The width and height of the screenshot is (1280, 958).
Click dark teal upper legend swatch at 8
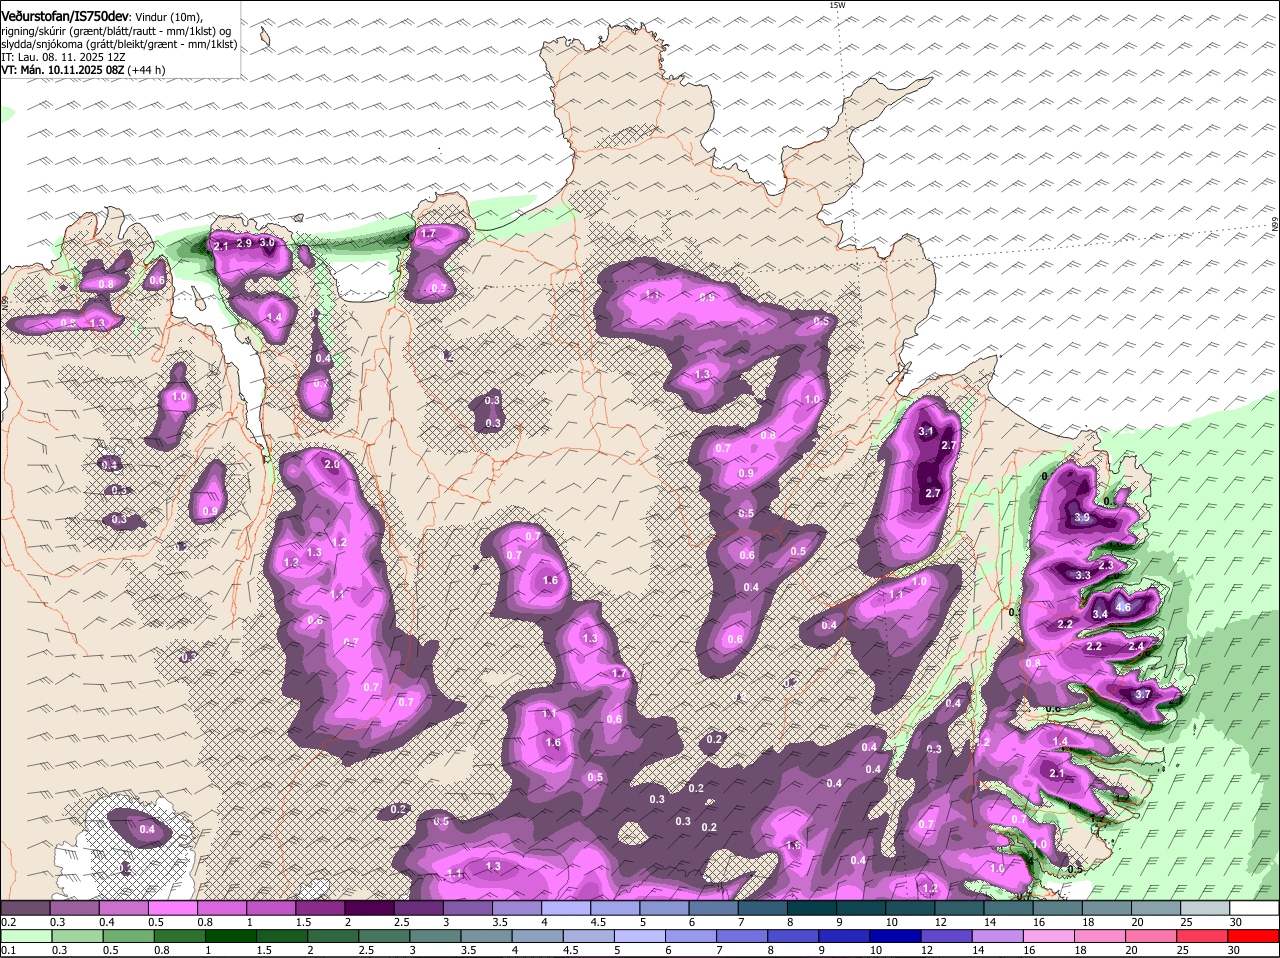(812, 908)
